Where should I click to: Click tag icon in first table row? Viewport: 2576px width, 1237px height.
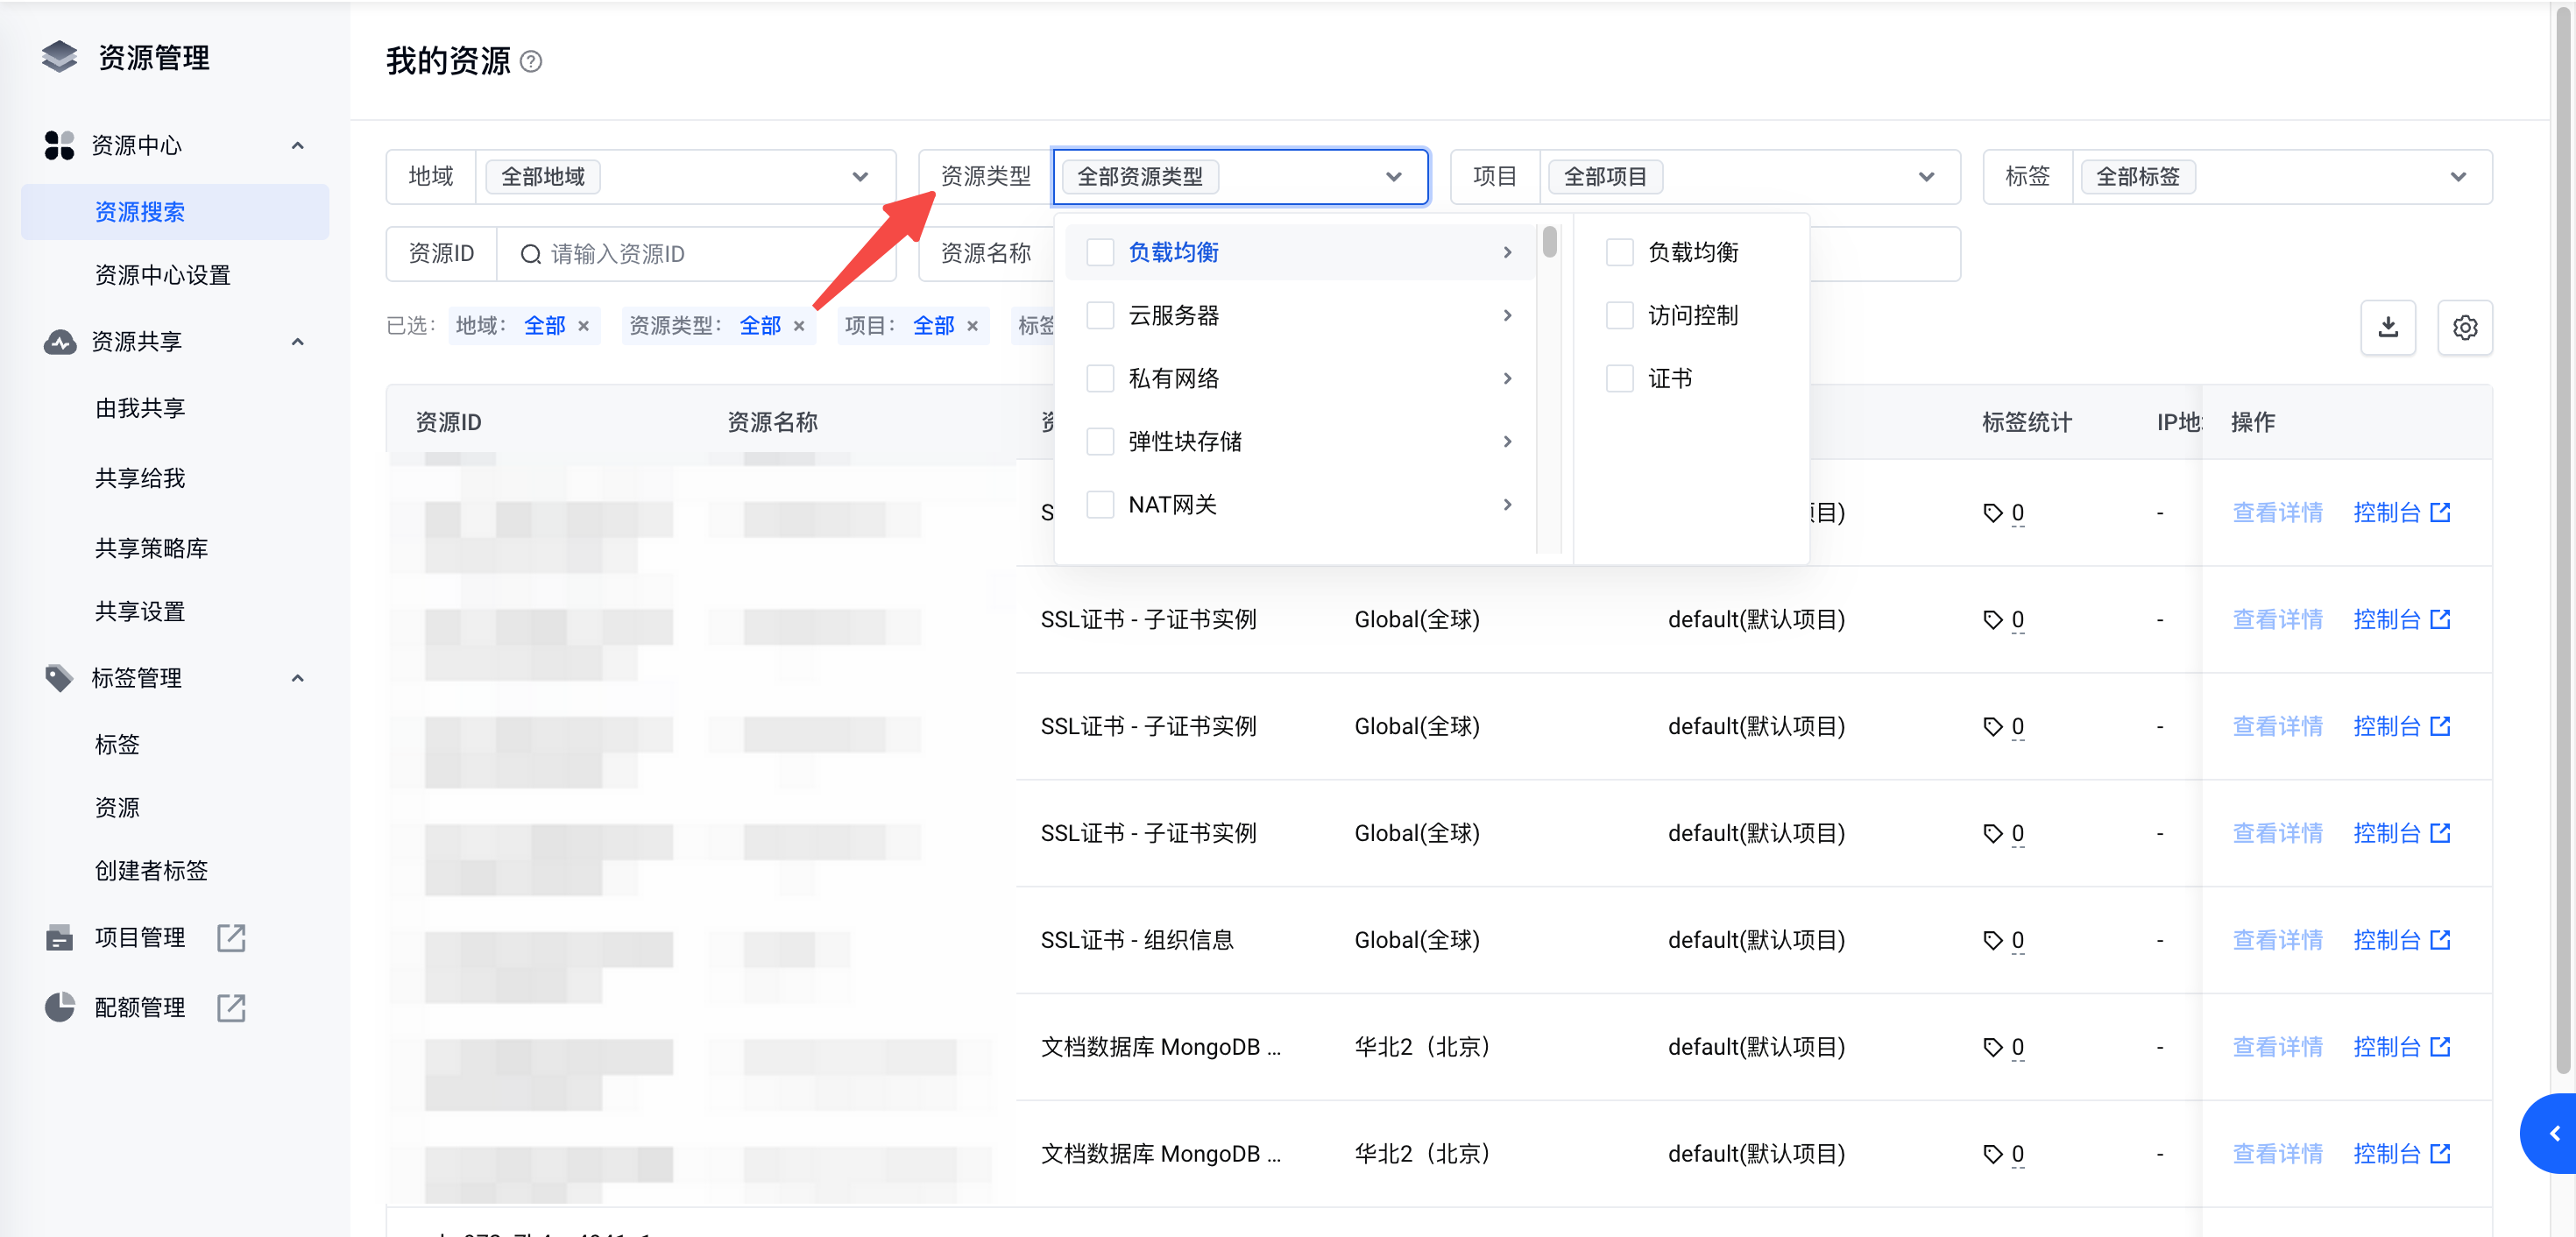1993,513
